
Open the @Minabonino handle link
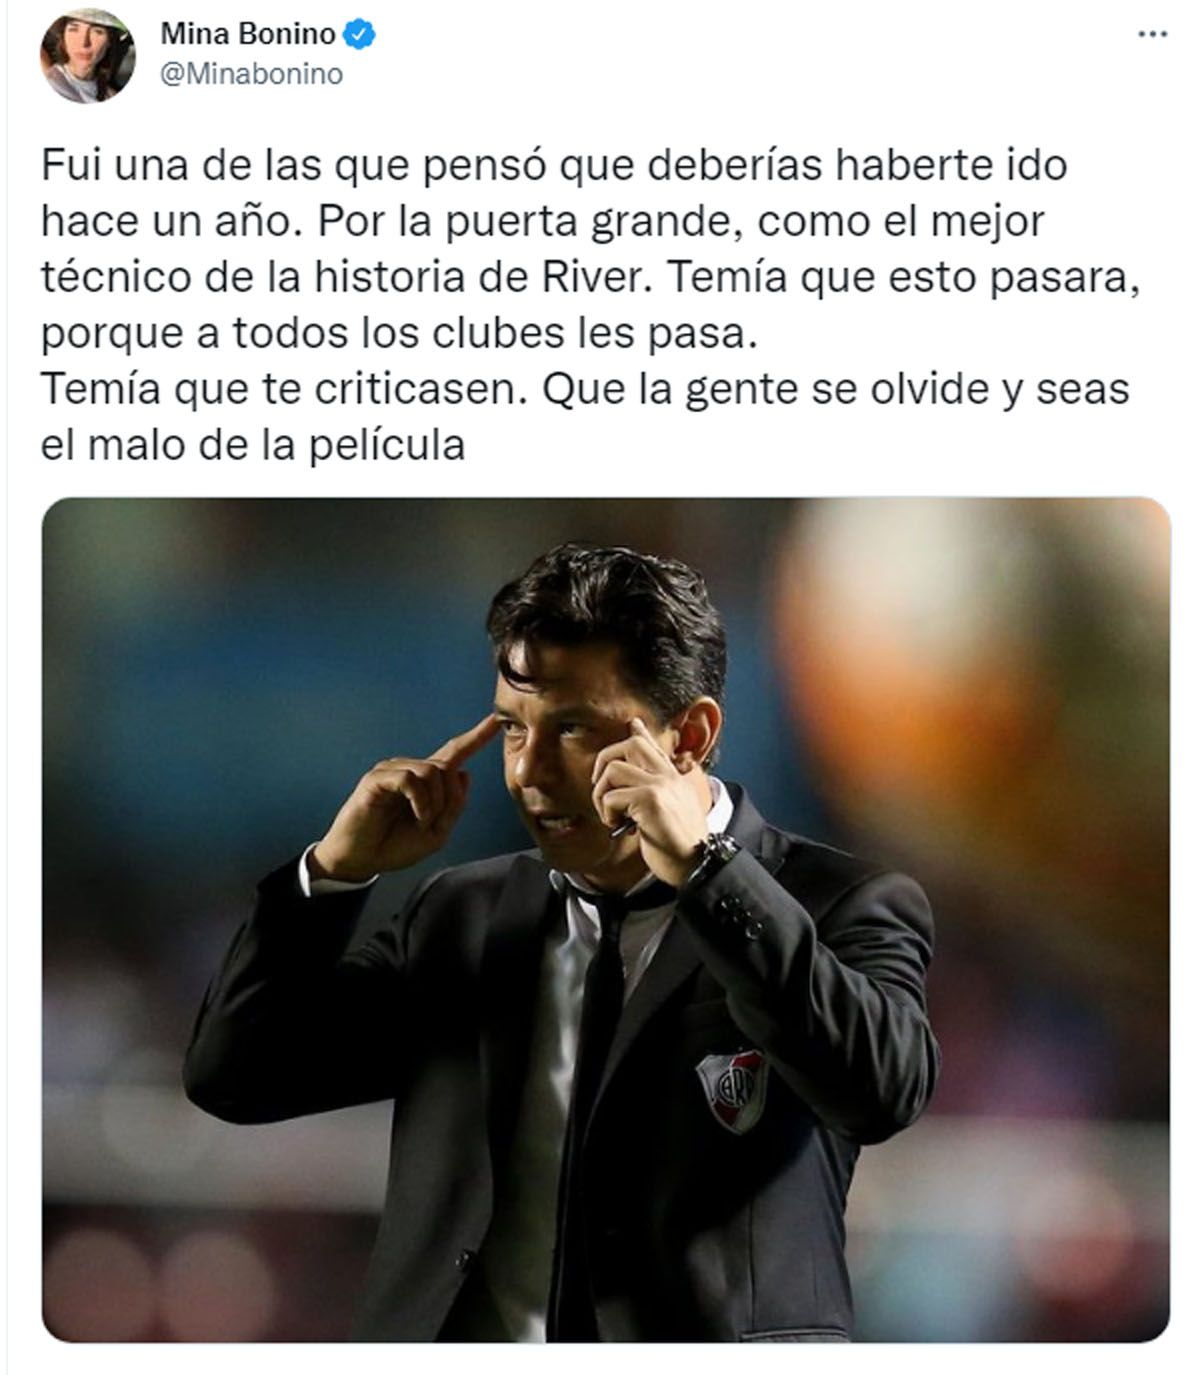251,74
